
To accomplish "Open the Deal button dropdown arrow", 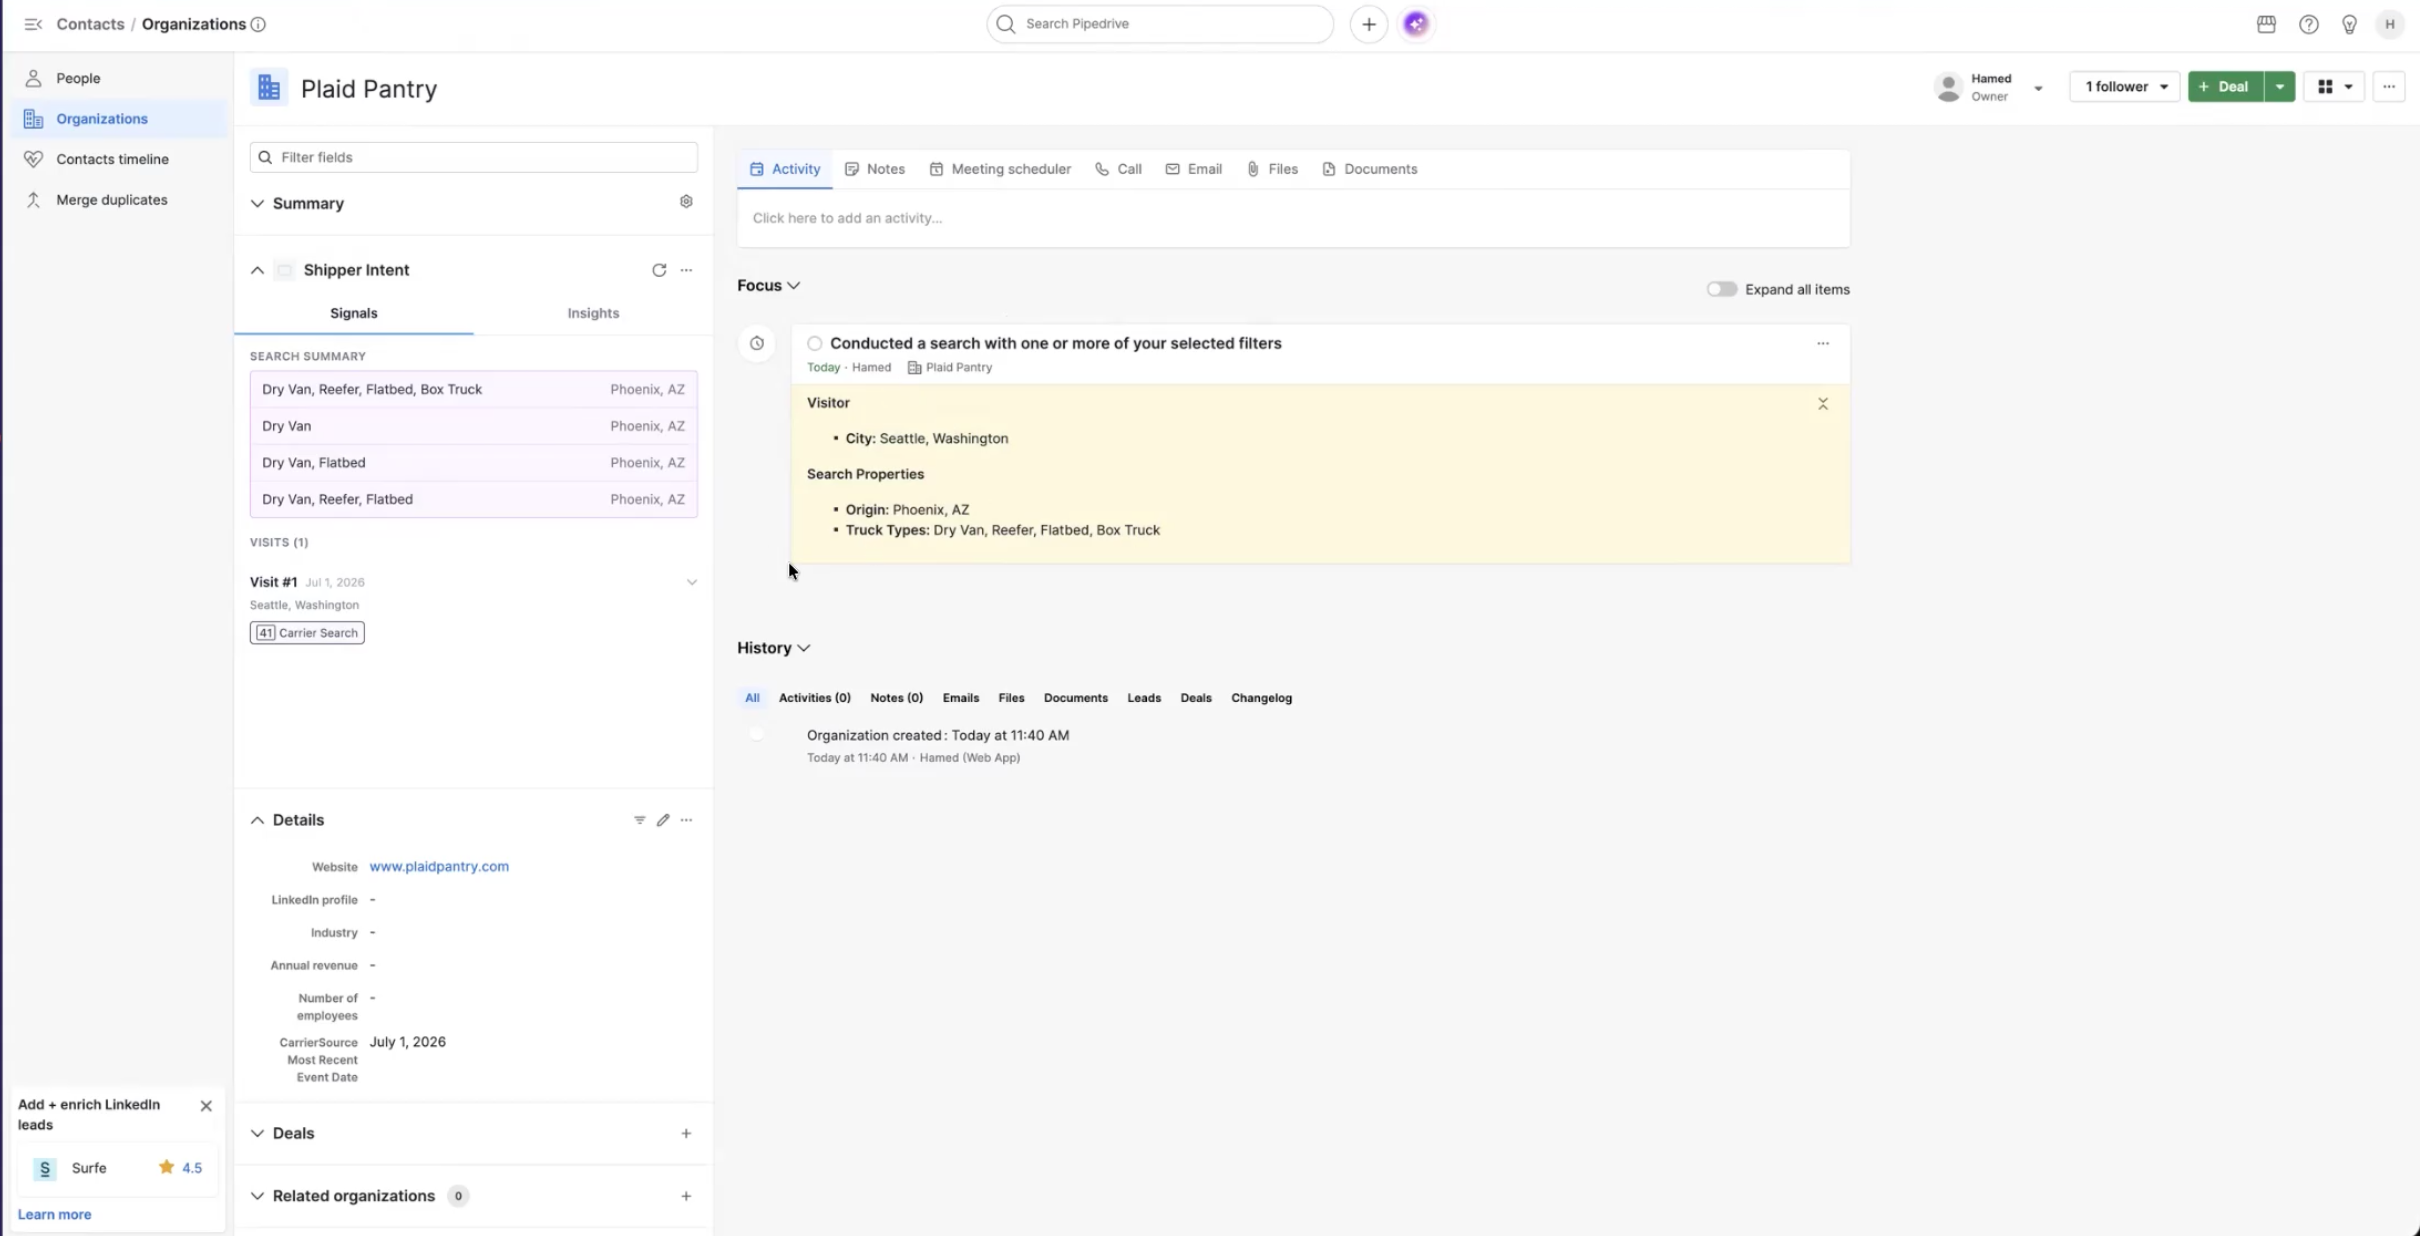I will [x=2280, y=87].
